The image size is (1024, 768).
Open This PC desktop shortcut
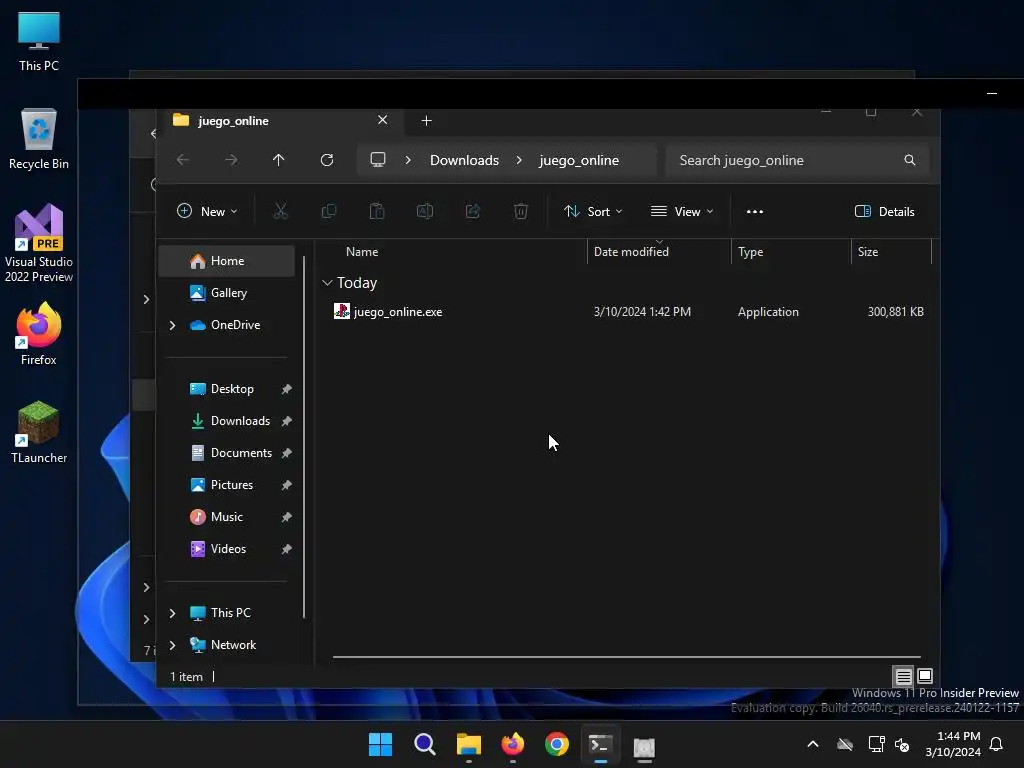pyautogui.click(x=39, y=41)
